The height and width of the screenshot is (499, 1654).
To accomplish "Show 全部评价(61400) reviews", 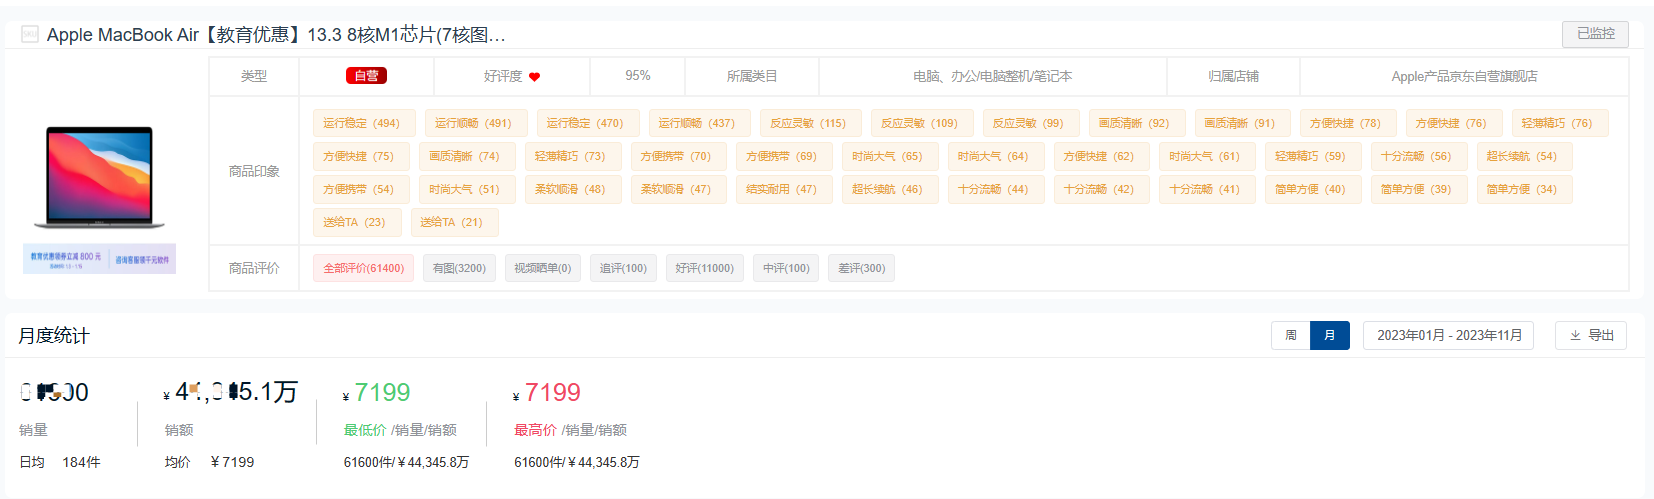I will point(363,268).
